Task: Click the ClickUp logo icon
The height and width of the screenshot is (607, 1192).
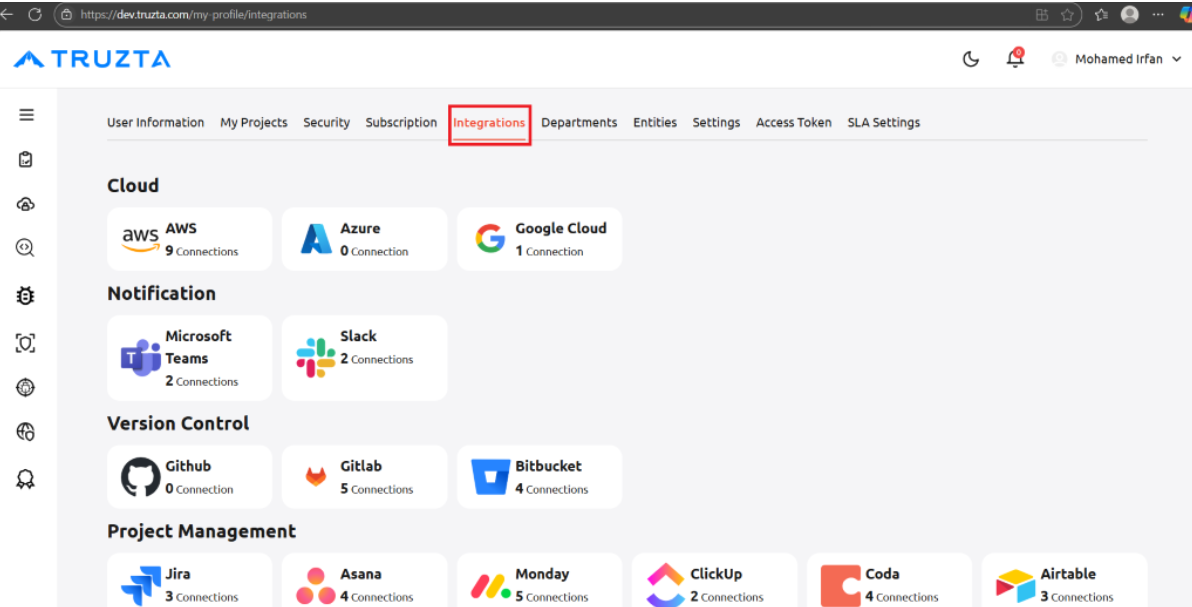Action: tap(665, 584)
